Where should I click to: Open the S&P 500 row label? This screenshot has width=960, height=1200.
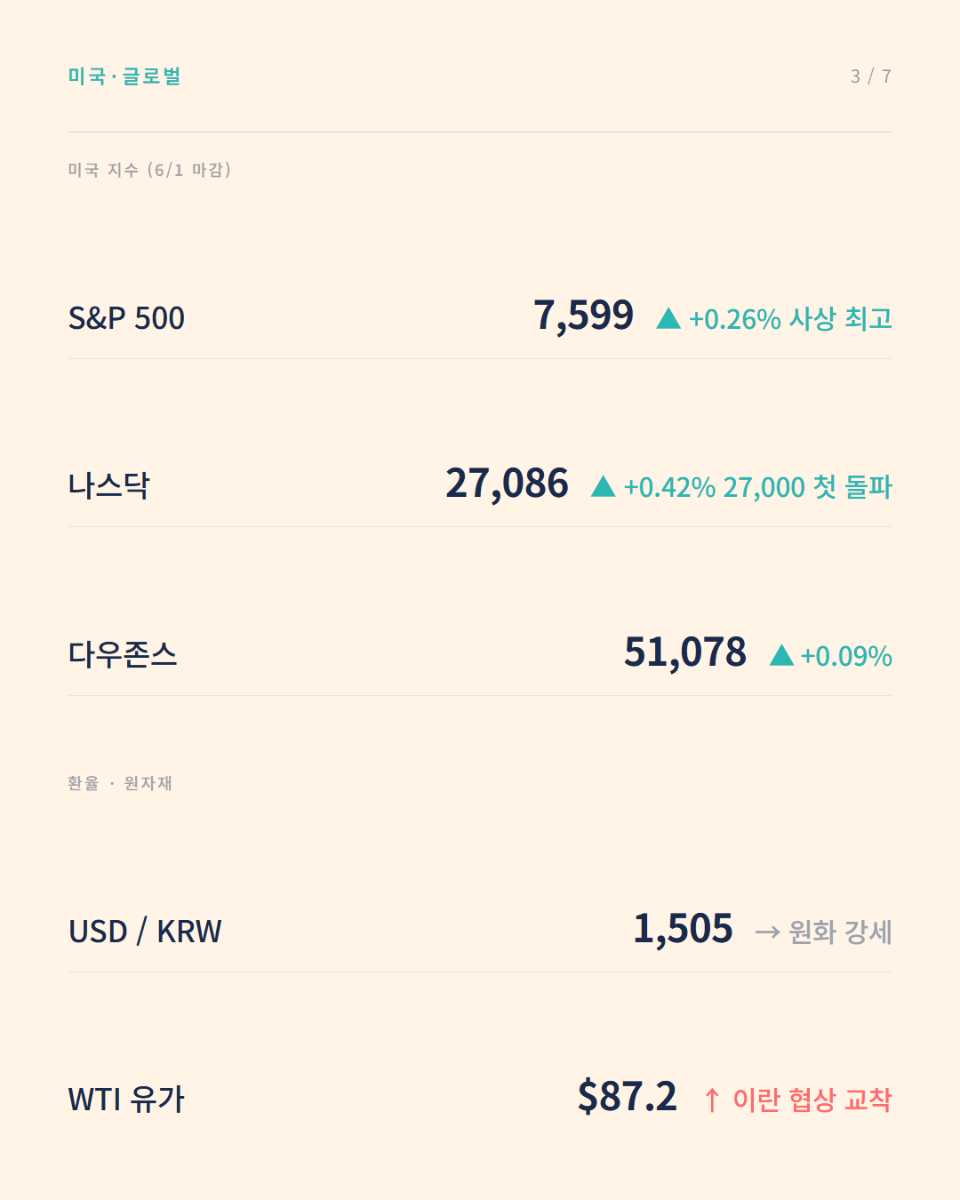point(126,319)
